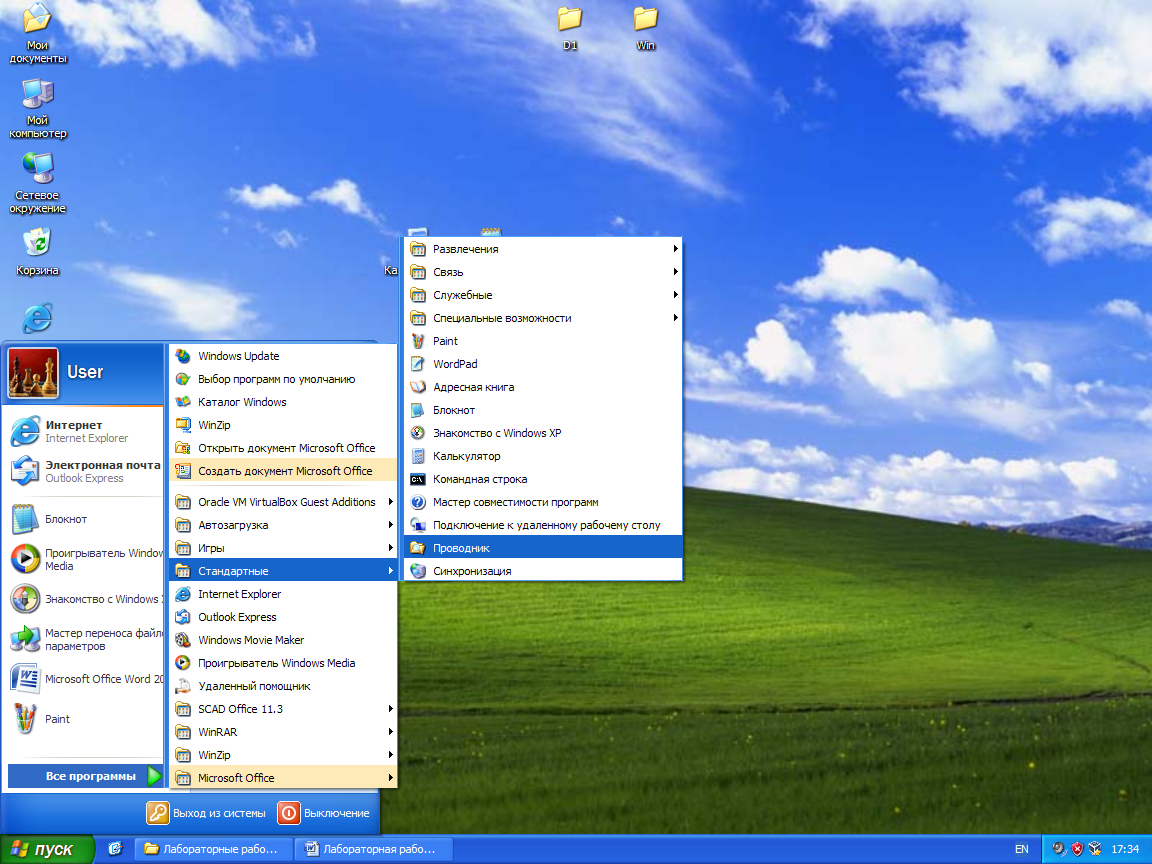Switch language via EN indicator in taskbar
This screenshot has width=1152, height=864.
tap(1021, 849)
